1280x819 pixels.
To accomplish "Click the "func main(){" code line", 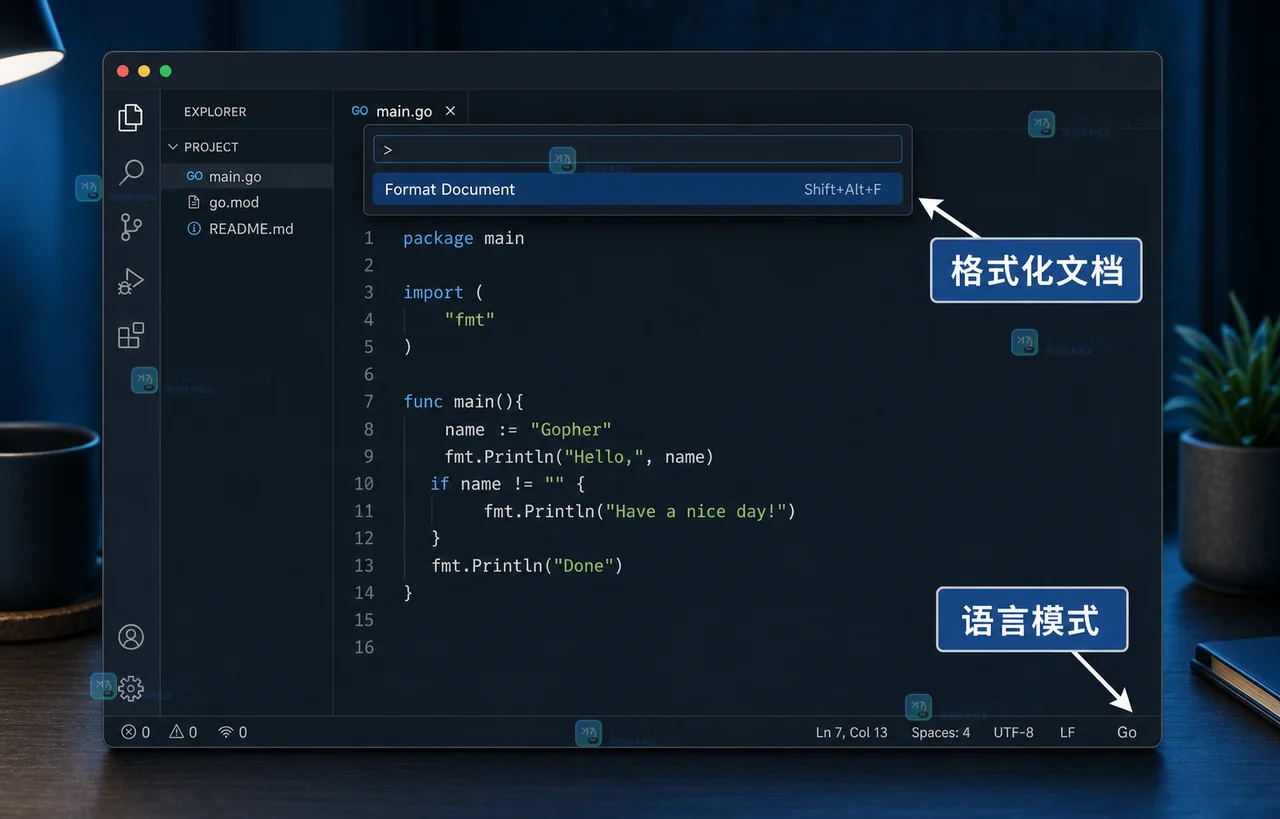I will (464, 402).
